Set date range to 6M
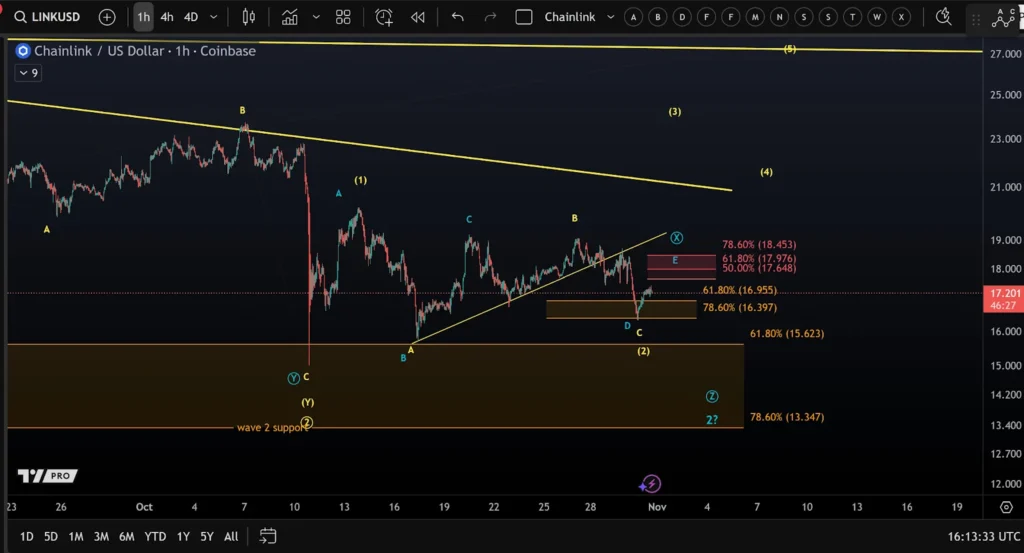Image resolution: width=1024 pixels, height=553 pixels. click(127, 536)
